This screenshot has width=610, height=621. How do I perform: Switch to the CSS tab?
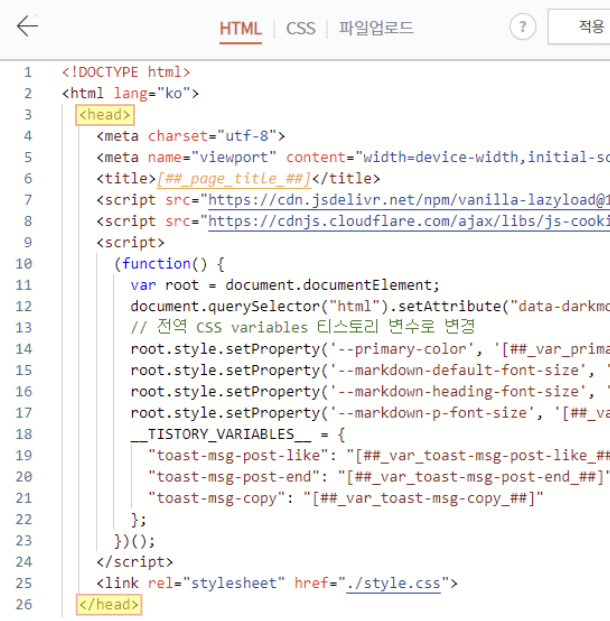[x=301, y=29]
